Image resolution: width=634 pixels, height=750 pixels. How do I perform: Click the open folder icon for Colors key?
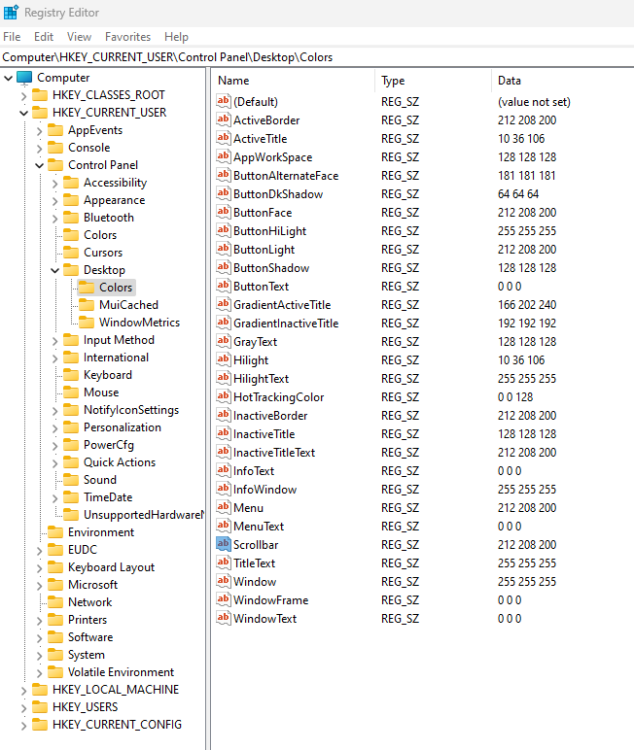pyautogui.click(x=87, y=288)
